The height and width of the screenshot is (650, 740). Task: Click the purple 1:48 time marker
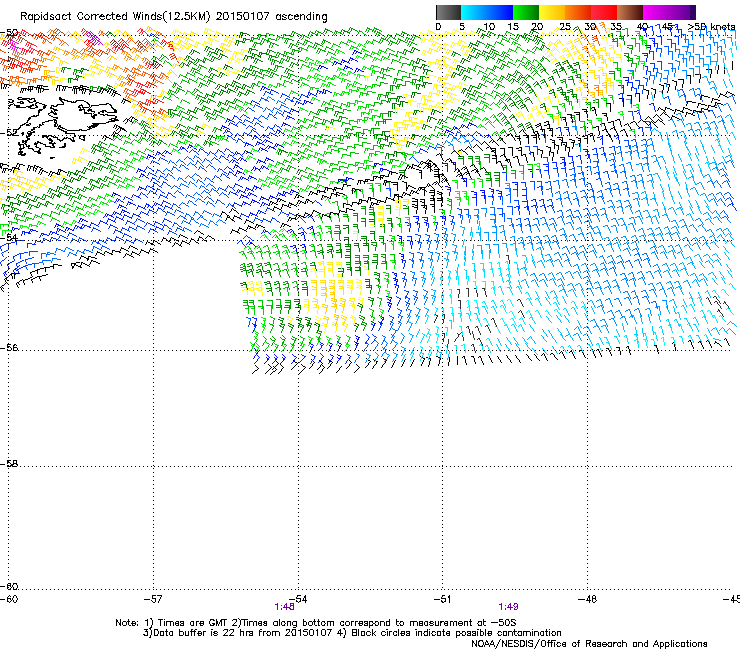point(284,607)
